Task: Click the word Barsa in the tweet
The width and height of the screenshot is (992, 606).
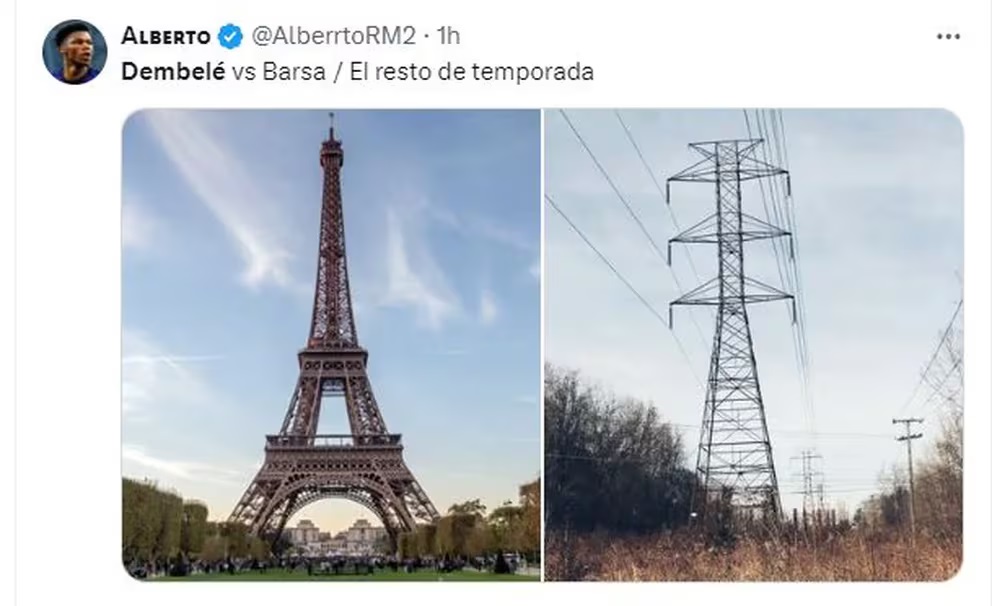Action: point(294,71)
